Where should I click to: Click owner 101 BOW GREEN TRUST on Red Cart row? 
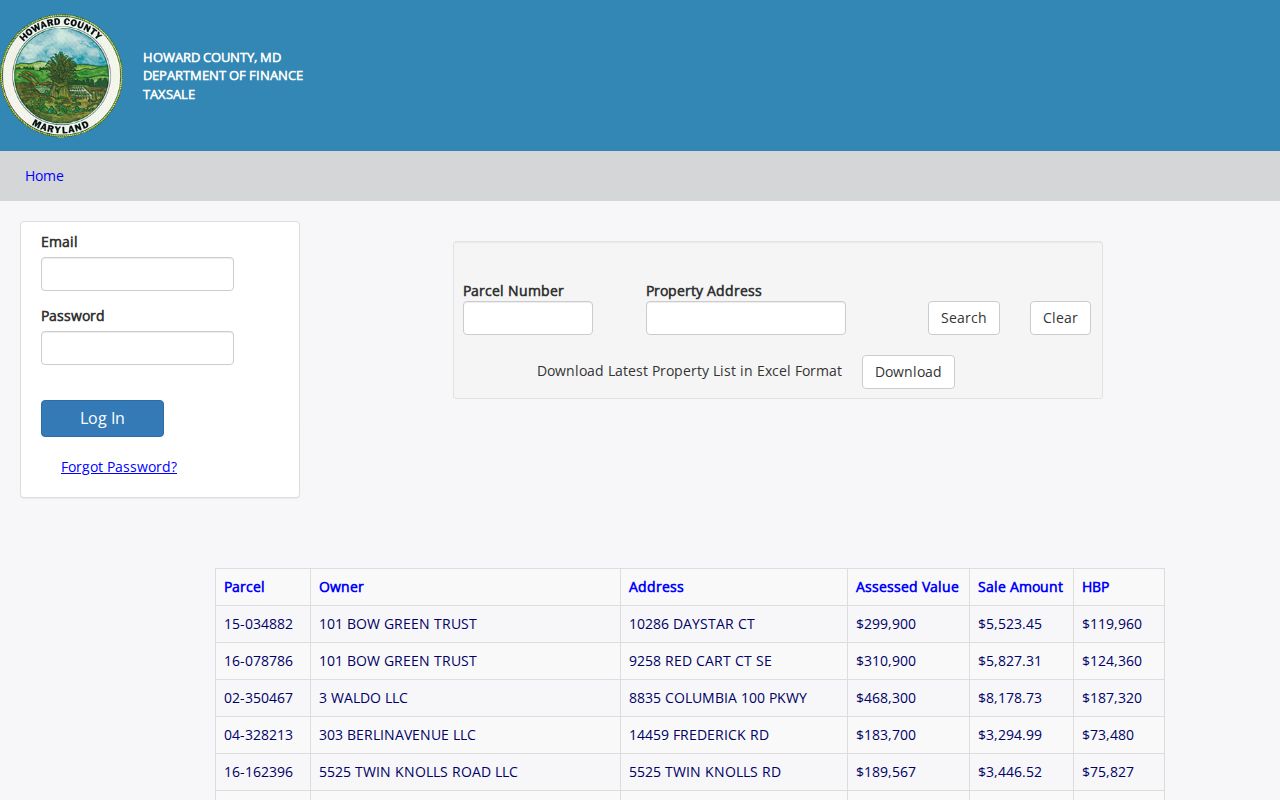pyautogui.click(x=398, y=661)
